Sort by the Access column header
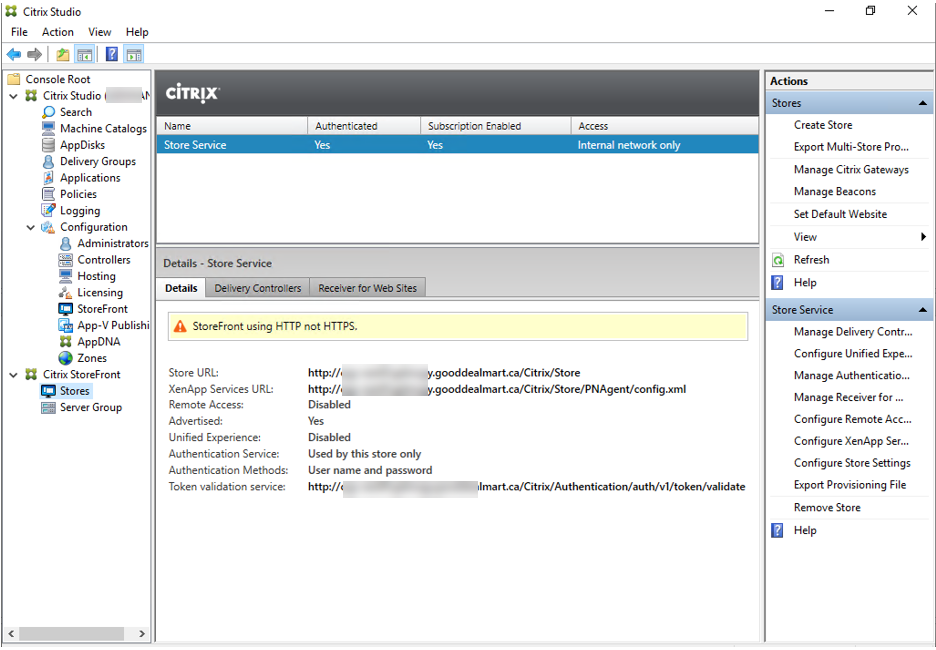936x650 pixels. point(664,126)
